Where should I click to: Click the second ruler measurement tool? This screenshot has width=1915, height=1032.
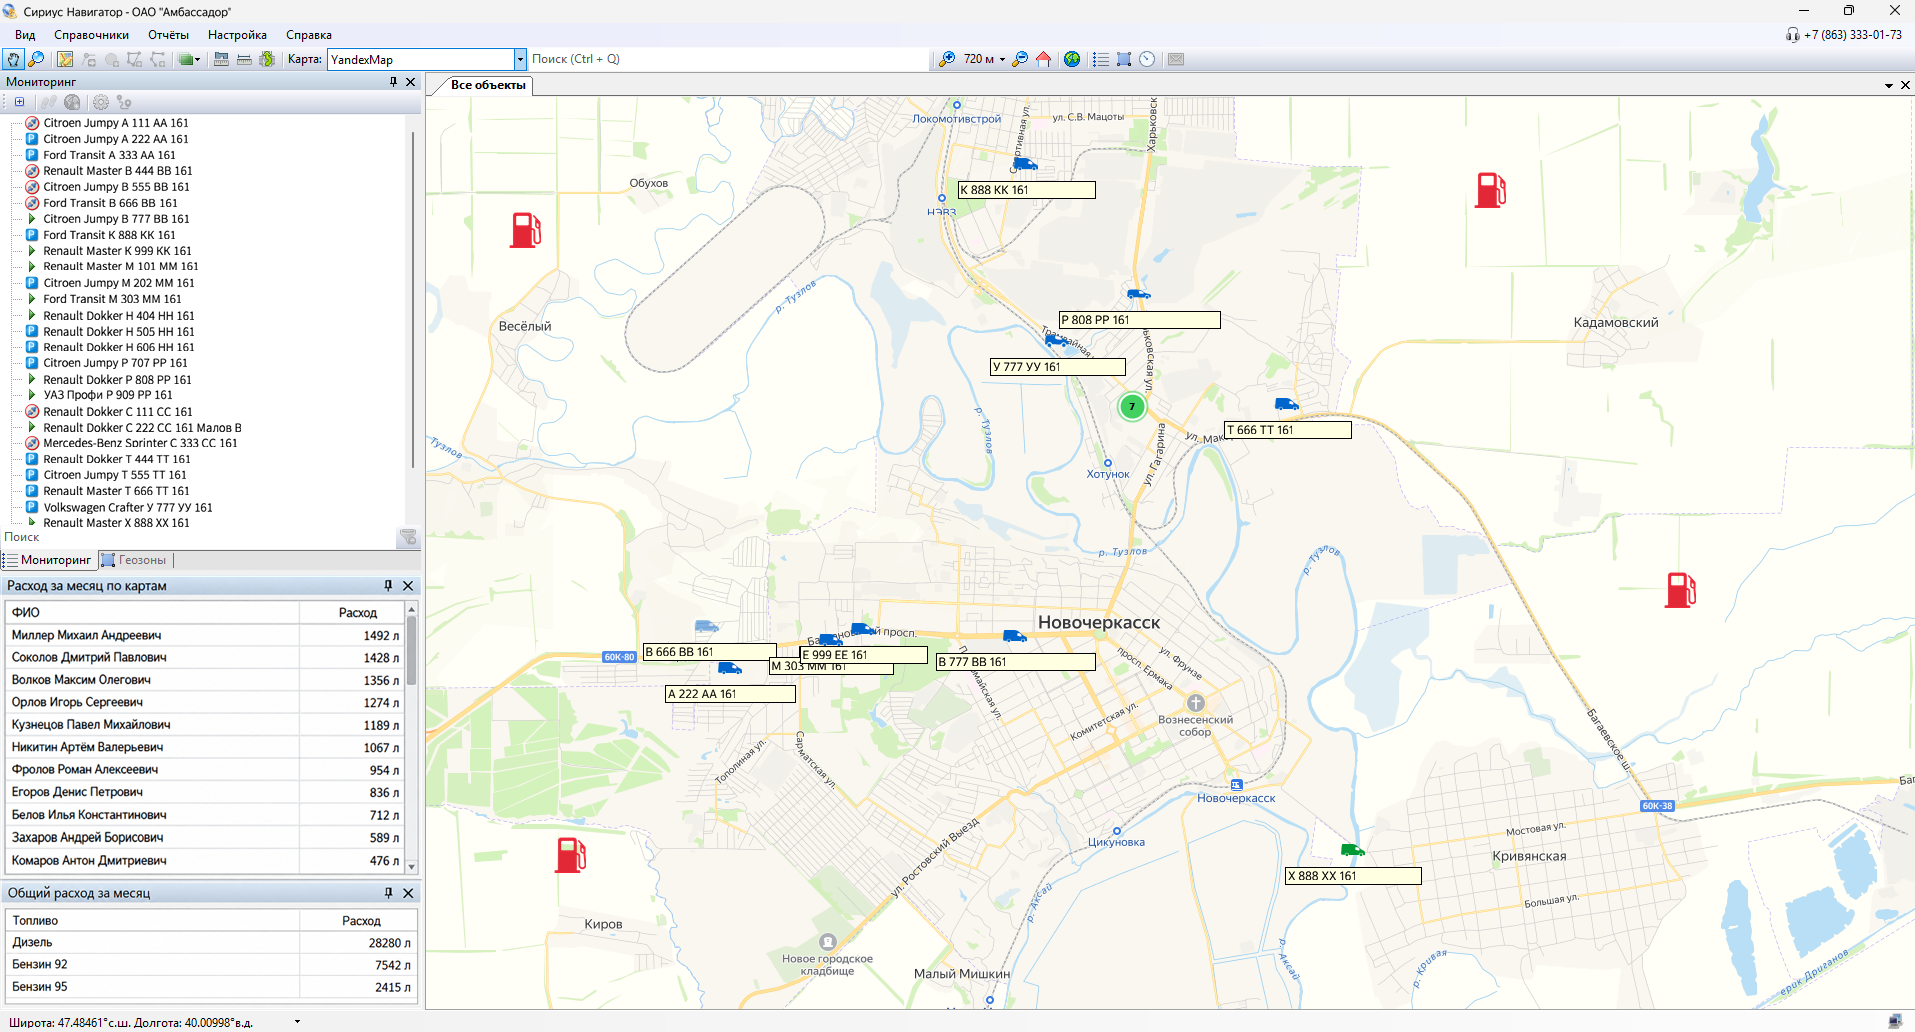pos(244,59)
